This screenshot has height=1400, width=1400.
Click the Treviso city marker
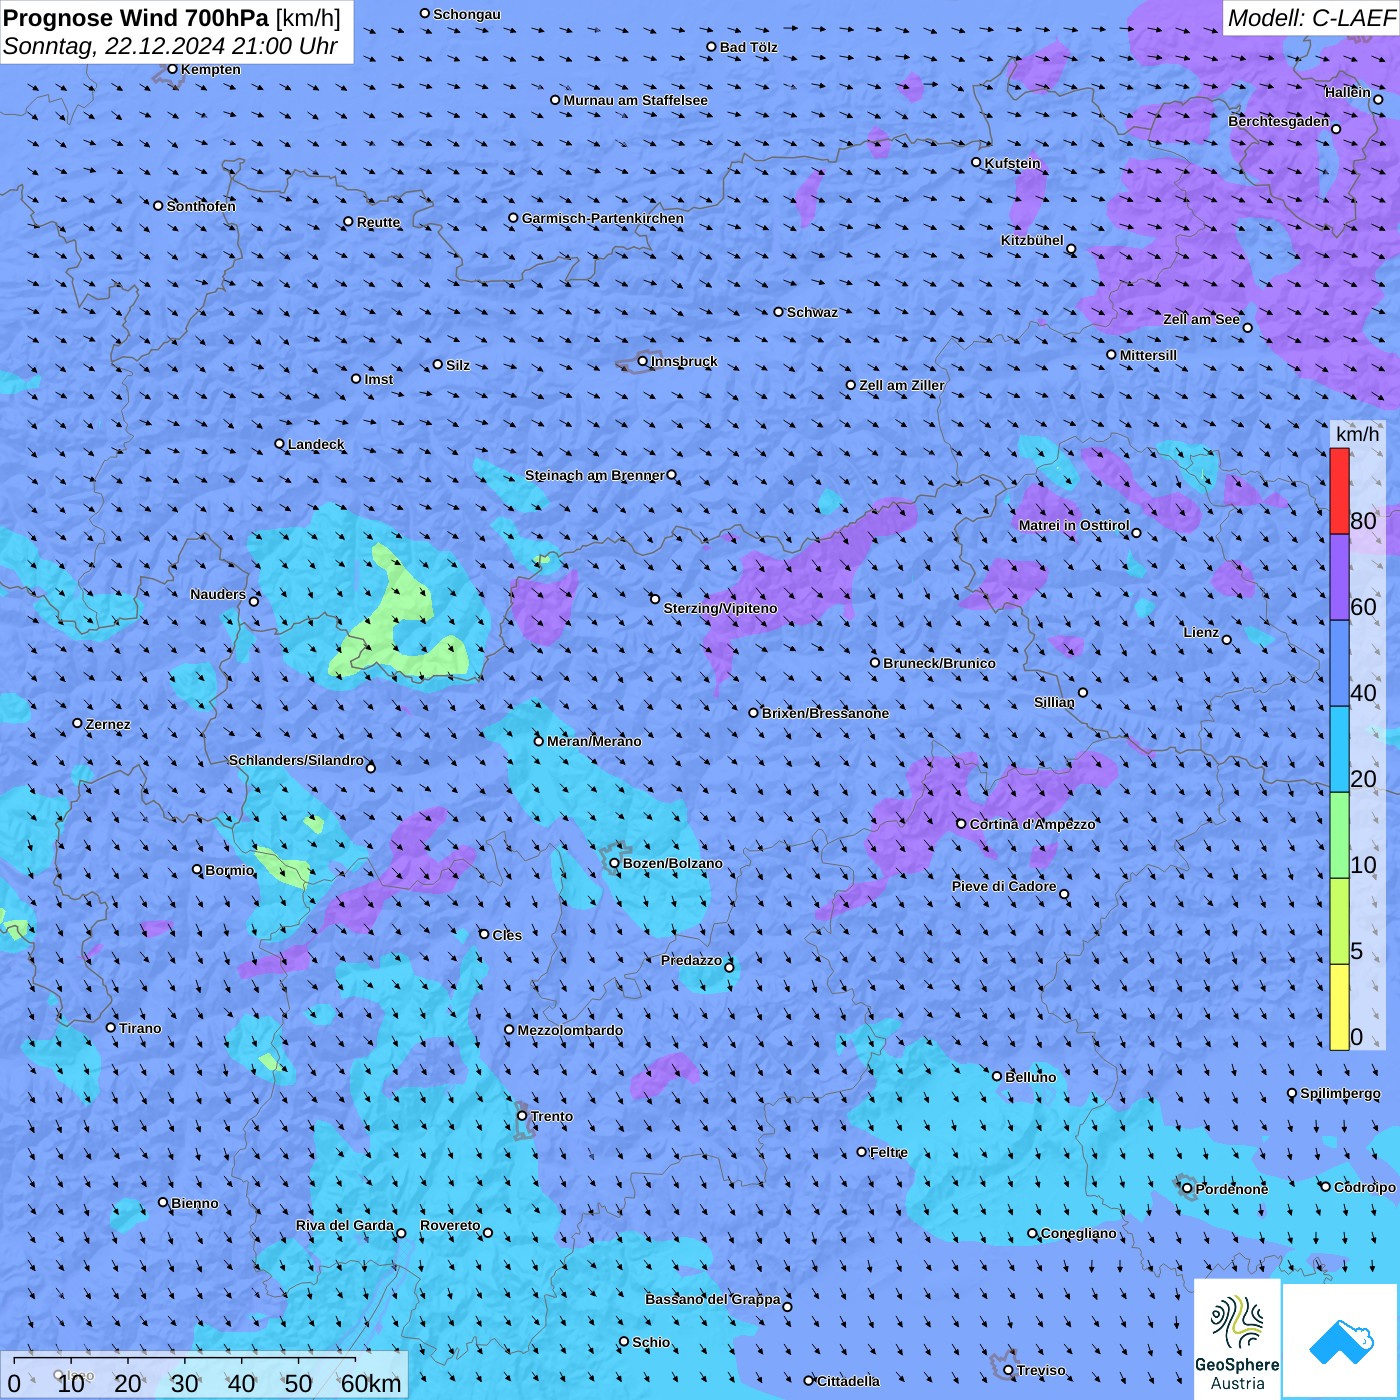[x=1009, y=1370]
